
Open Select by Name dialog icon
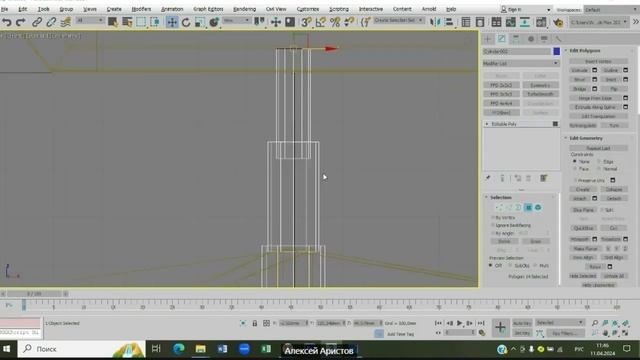[127, 22]
